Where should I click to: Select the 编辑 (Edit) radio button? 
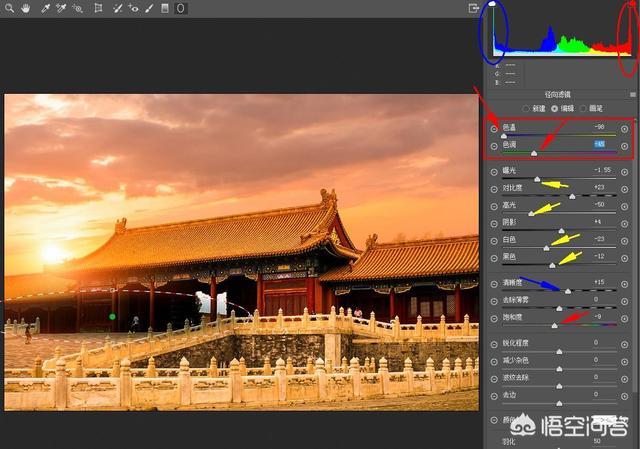click(x=554, y=109)
